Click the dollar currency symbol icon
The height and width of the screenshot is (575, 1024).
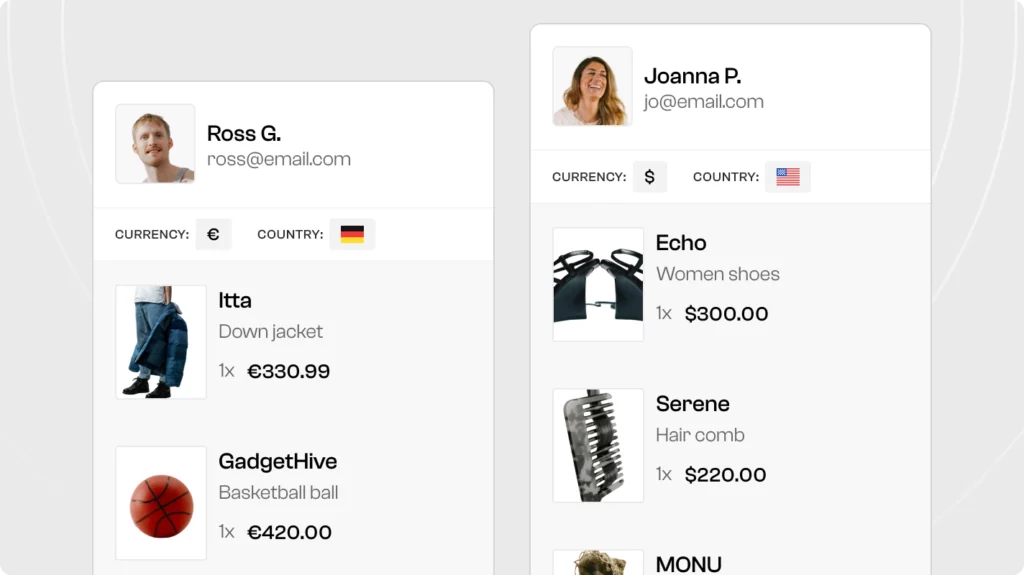pyautogui.click(x=649, y=177)
